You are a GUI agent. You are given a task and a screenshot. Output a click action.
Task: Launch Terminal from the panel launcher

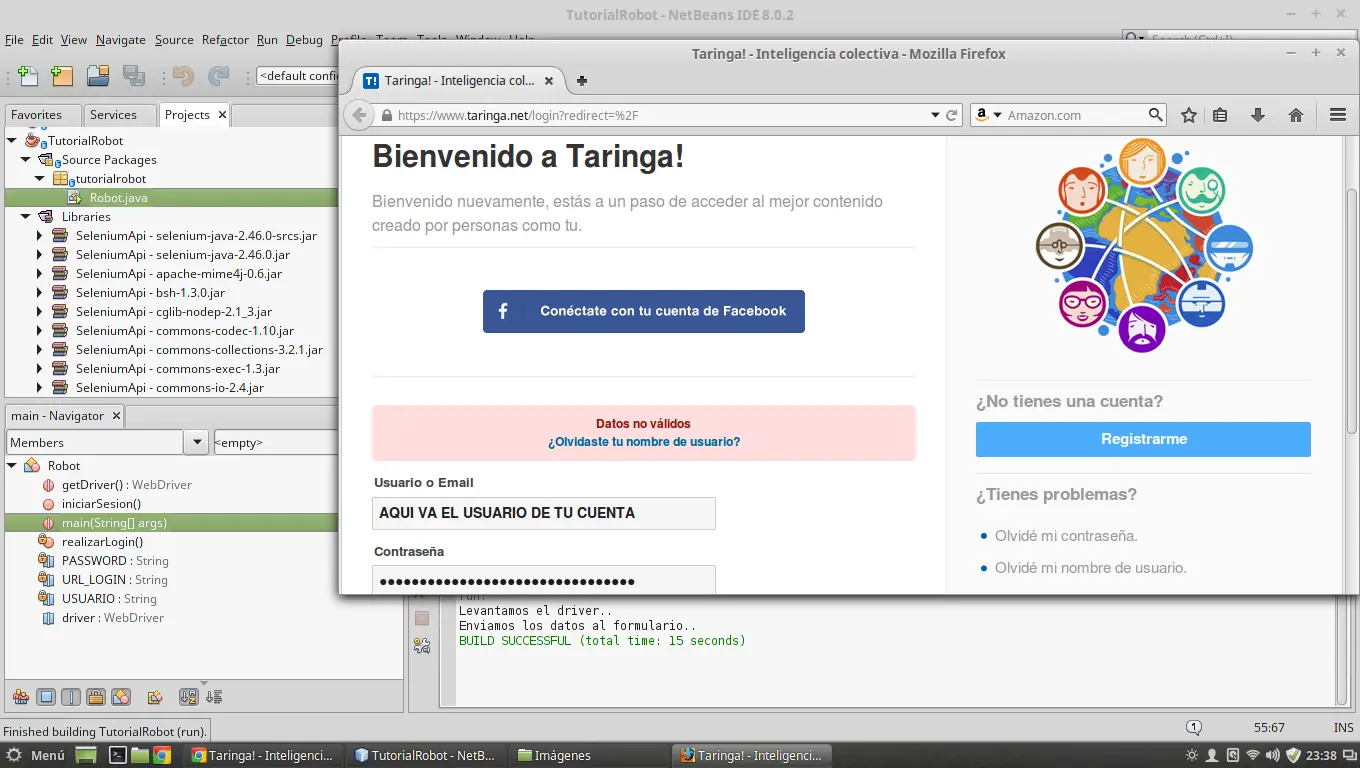(117, 755)
